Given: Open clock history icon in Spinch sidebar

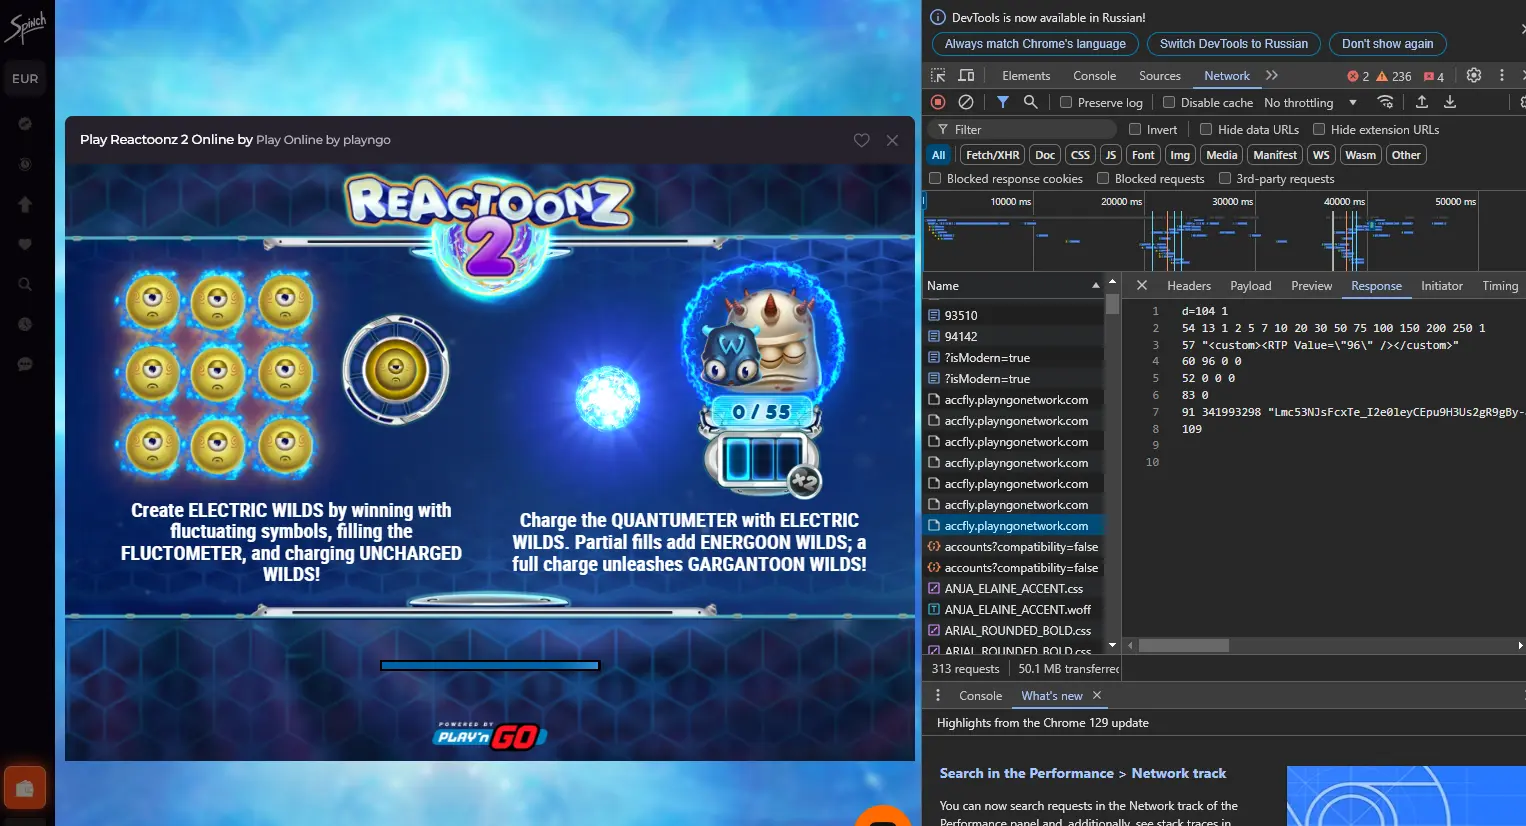Looking at the screenshot, I should click(25, 324).
